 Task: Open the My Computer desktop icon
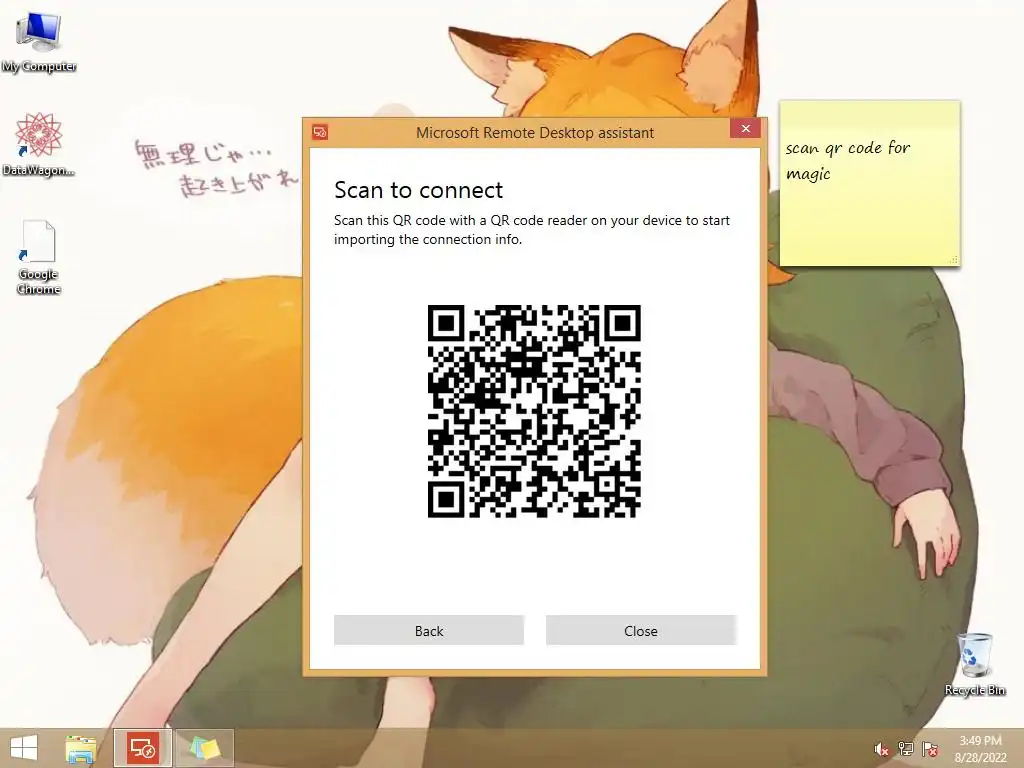pyautogui.click(x=39, y=41)
